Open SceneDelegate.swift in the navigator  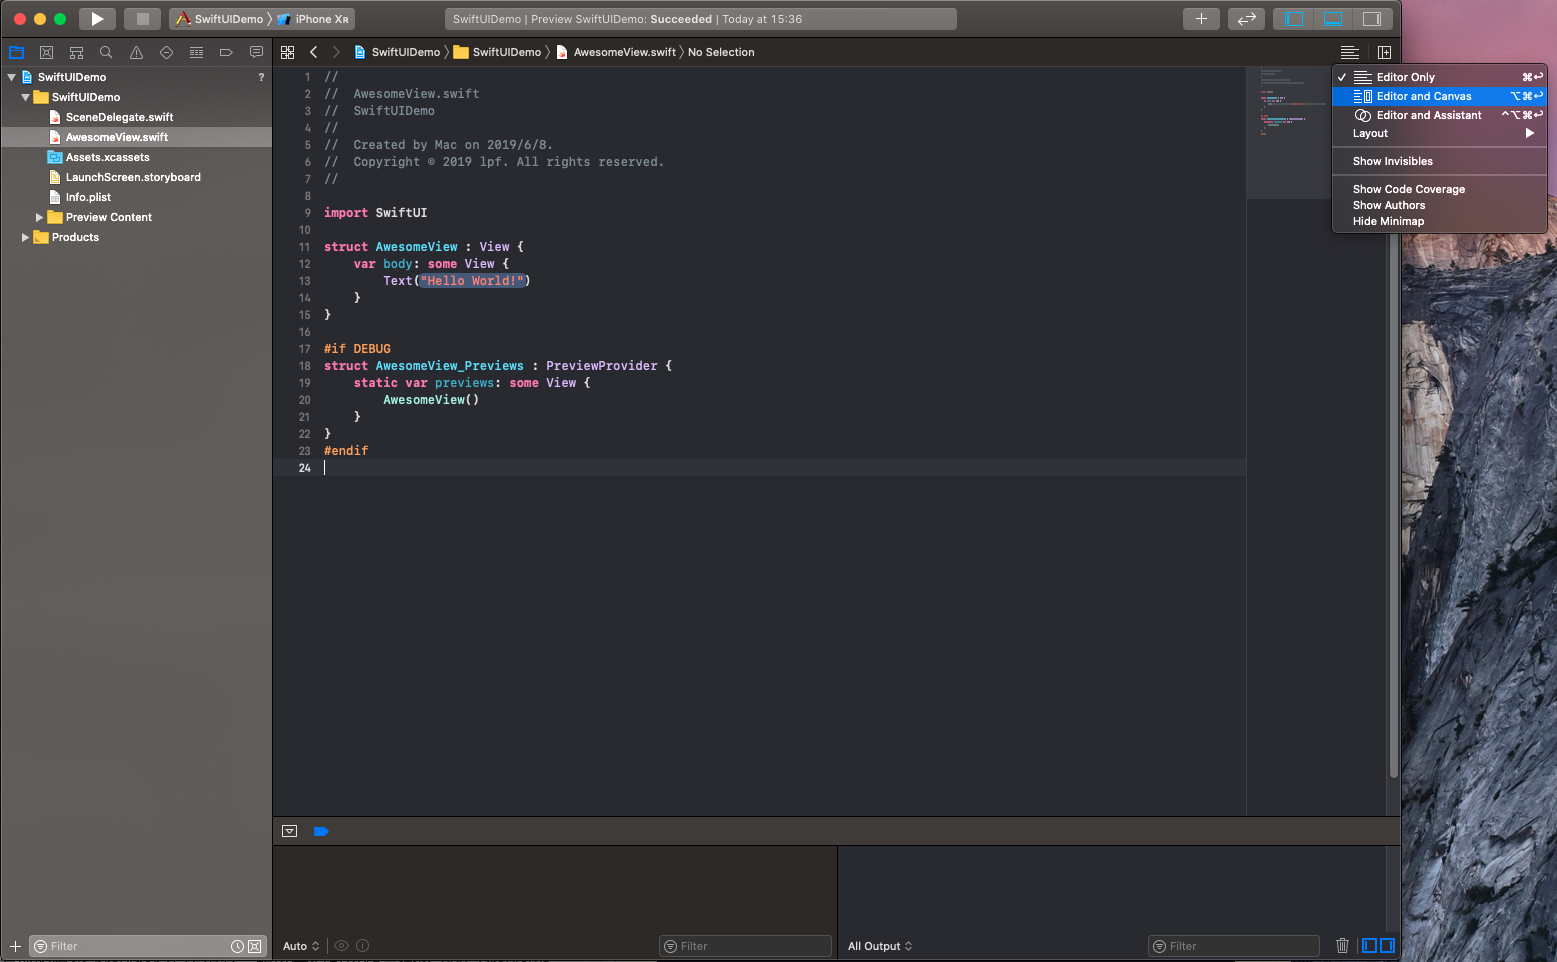point(119,117)
